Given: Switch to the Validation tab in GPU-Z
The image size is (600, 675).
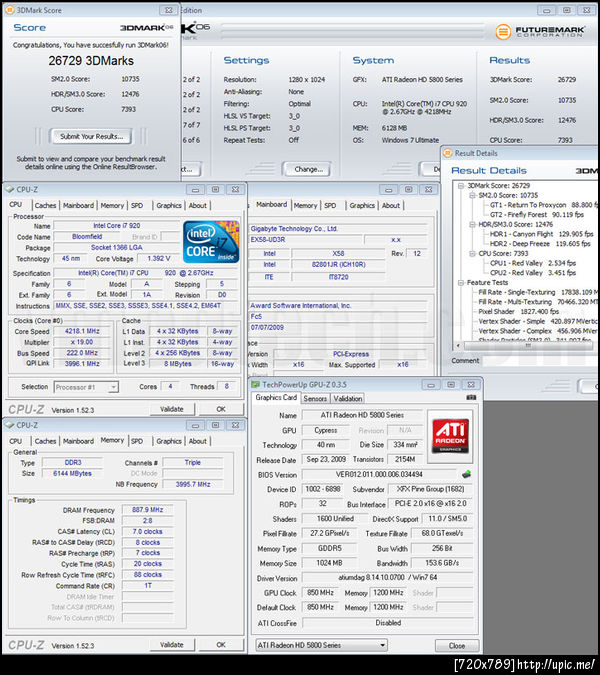Looking at the screenshot, I should click(x=348, y=399).
